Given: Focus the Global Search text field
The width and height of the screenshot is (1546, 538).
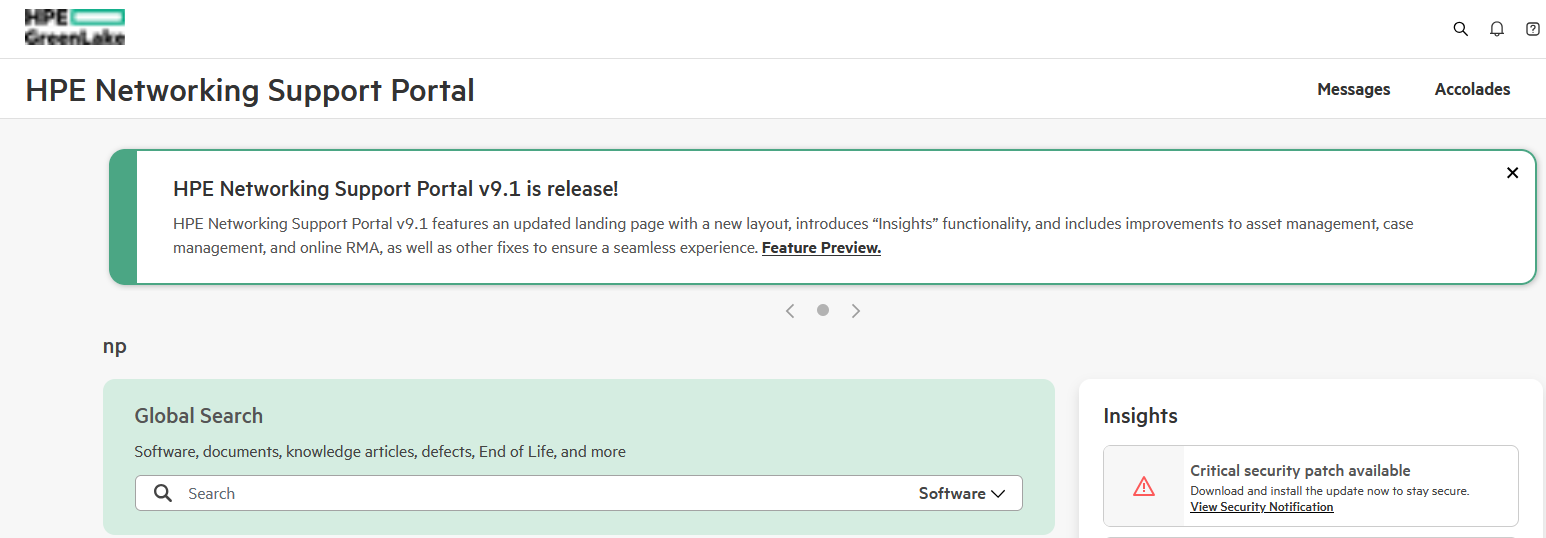Looking at the screenshot, I should [x=540, y=493].
